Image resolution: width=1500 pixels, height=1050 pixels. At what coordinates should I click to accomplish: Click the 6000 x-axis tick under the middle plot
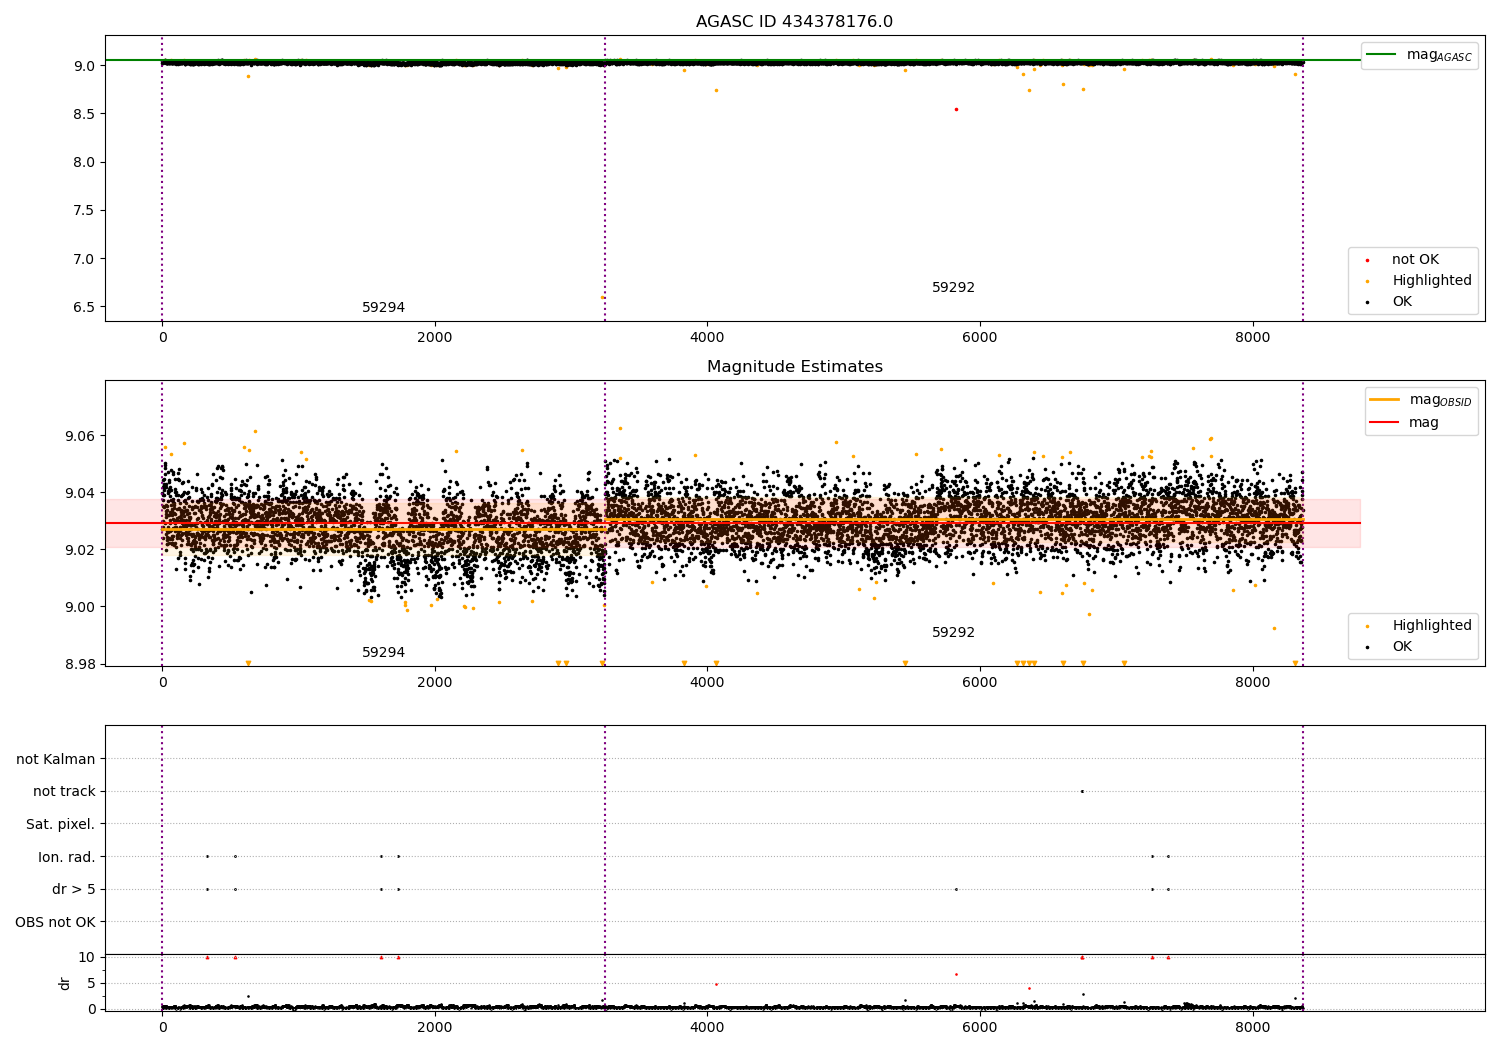[980, 683]
